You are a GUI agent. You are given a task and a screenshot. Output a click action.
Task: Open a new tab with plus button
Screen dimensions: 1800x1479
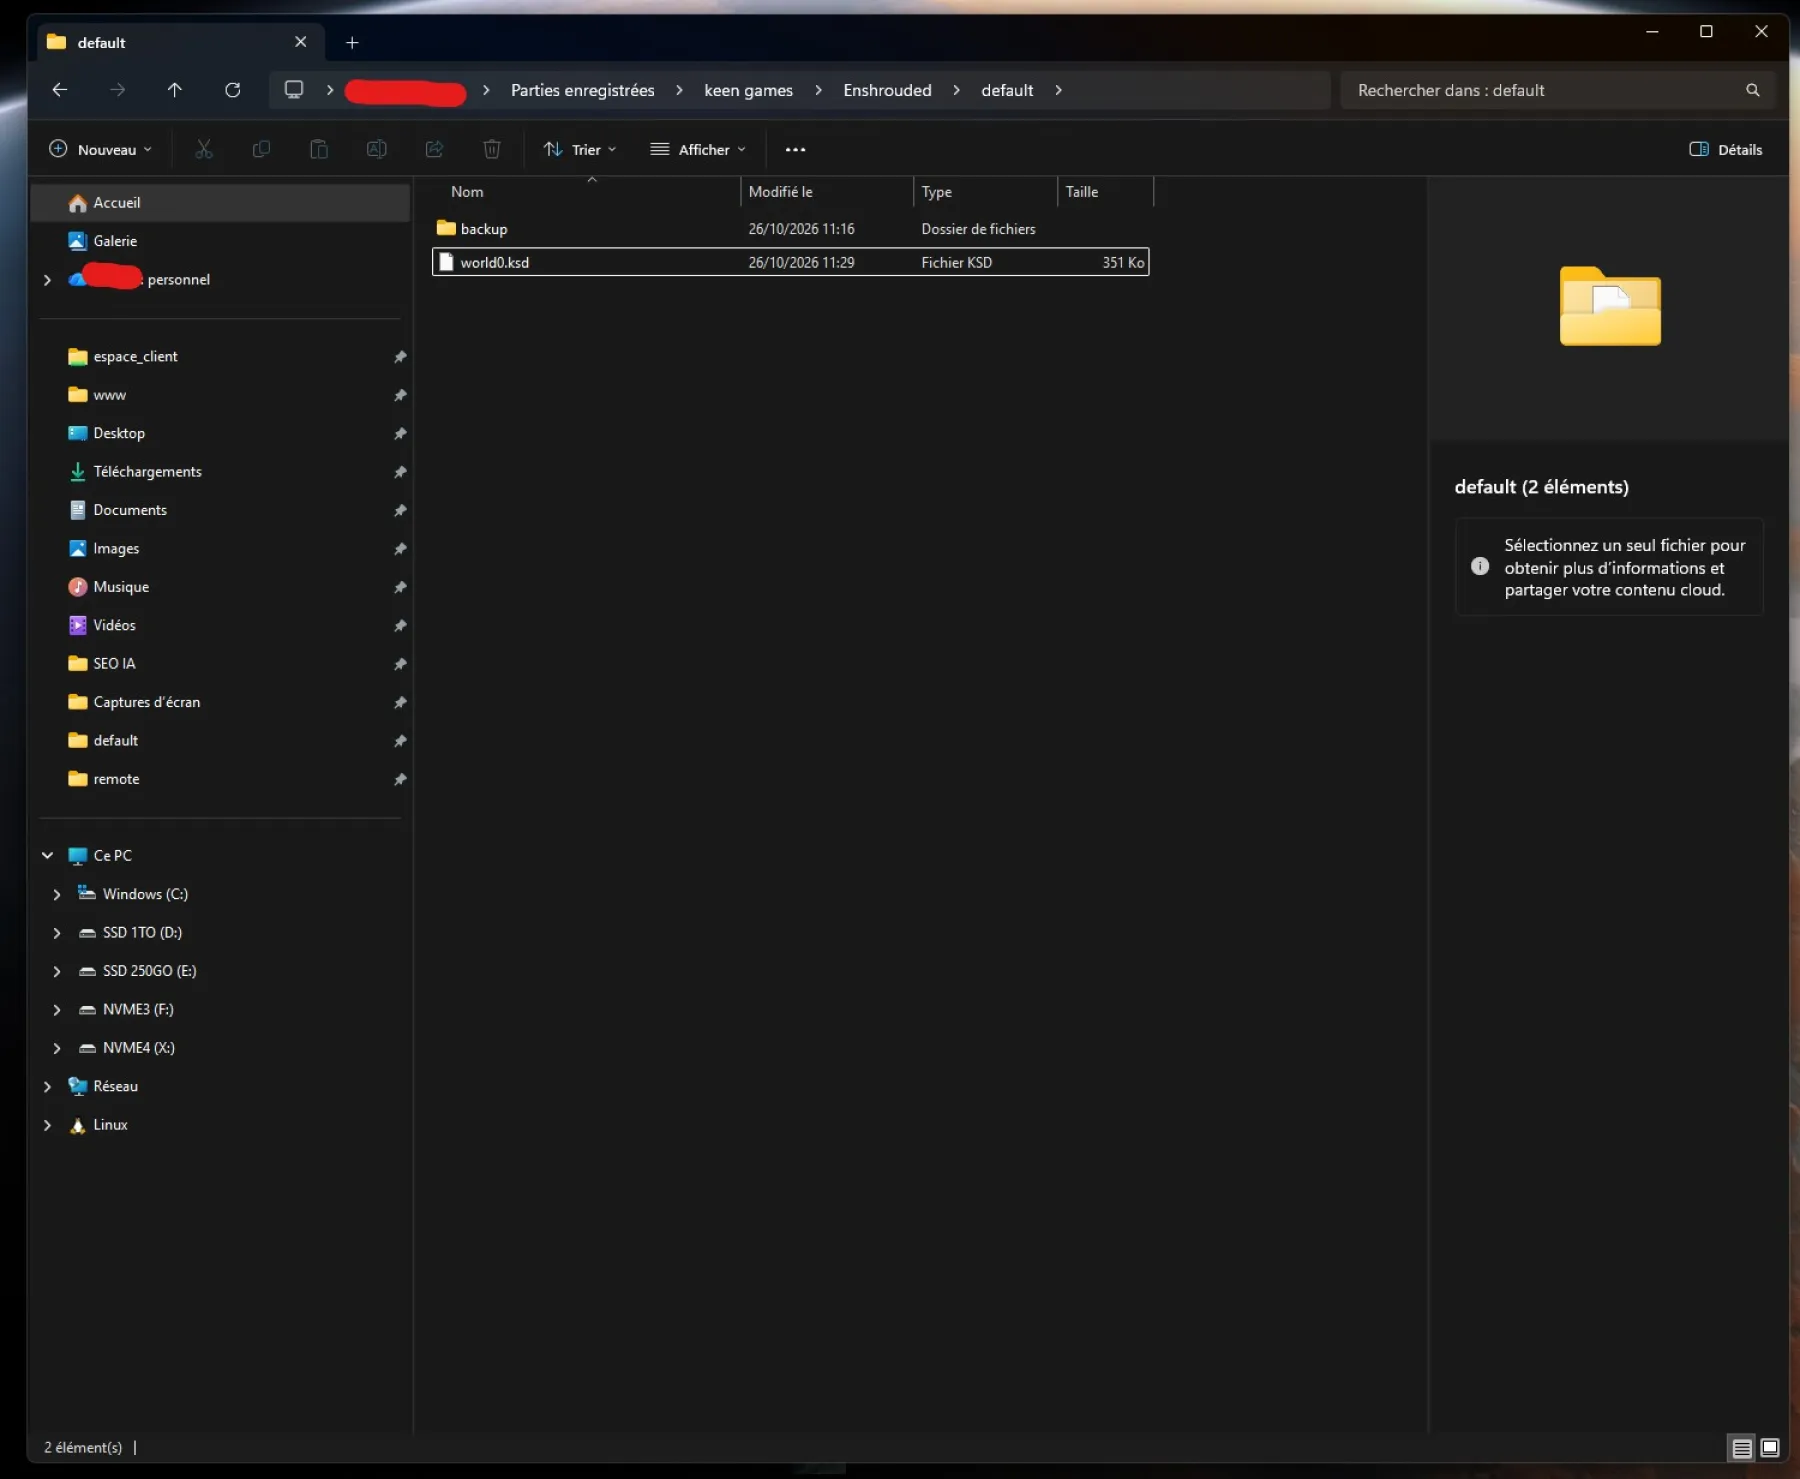(352, 42)
